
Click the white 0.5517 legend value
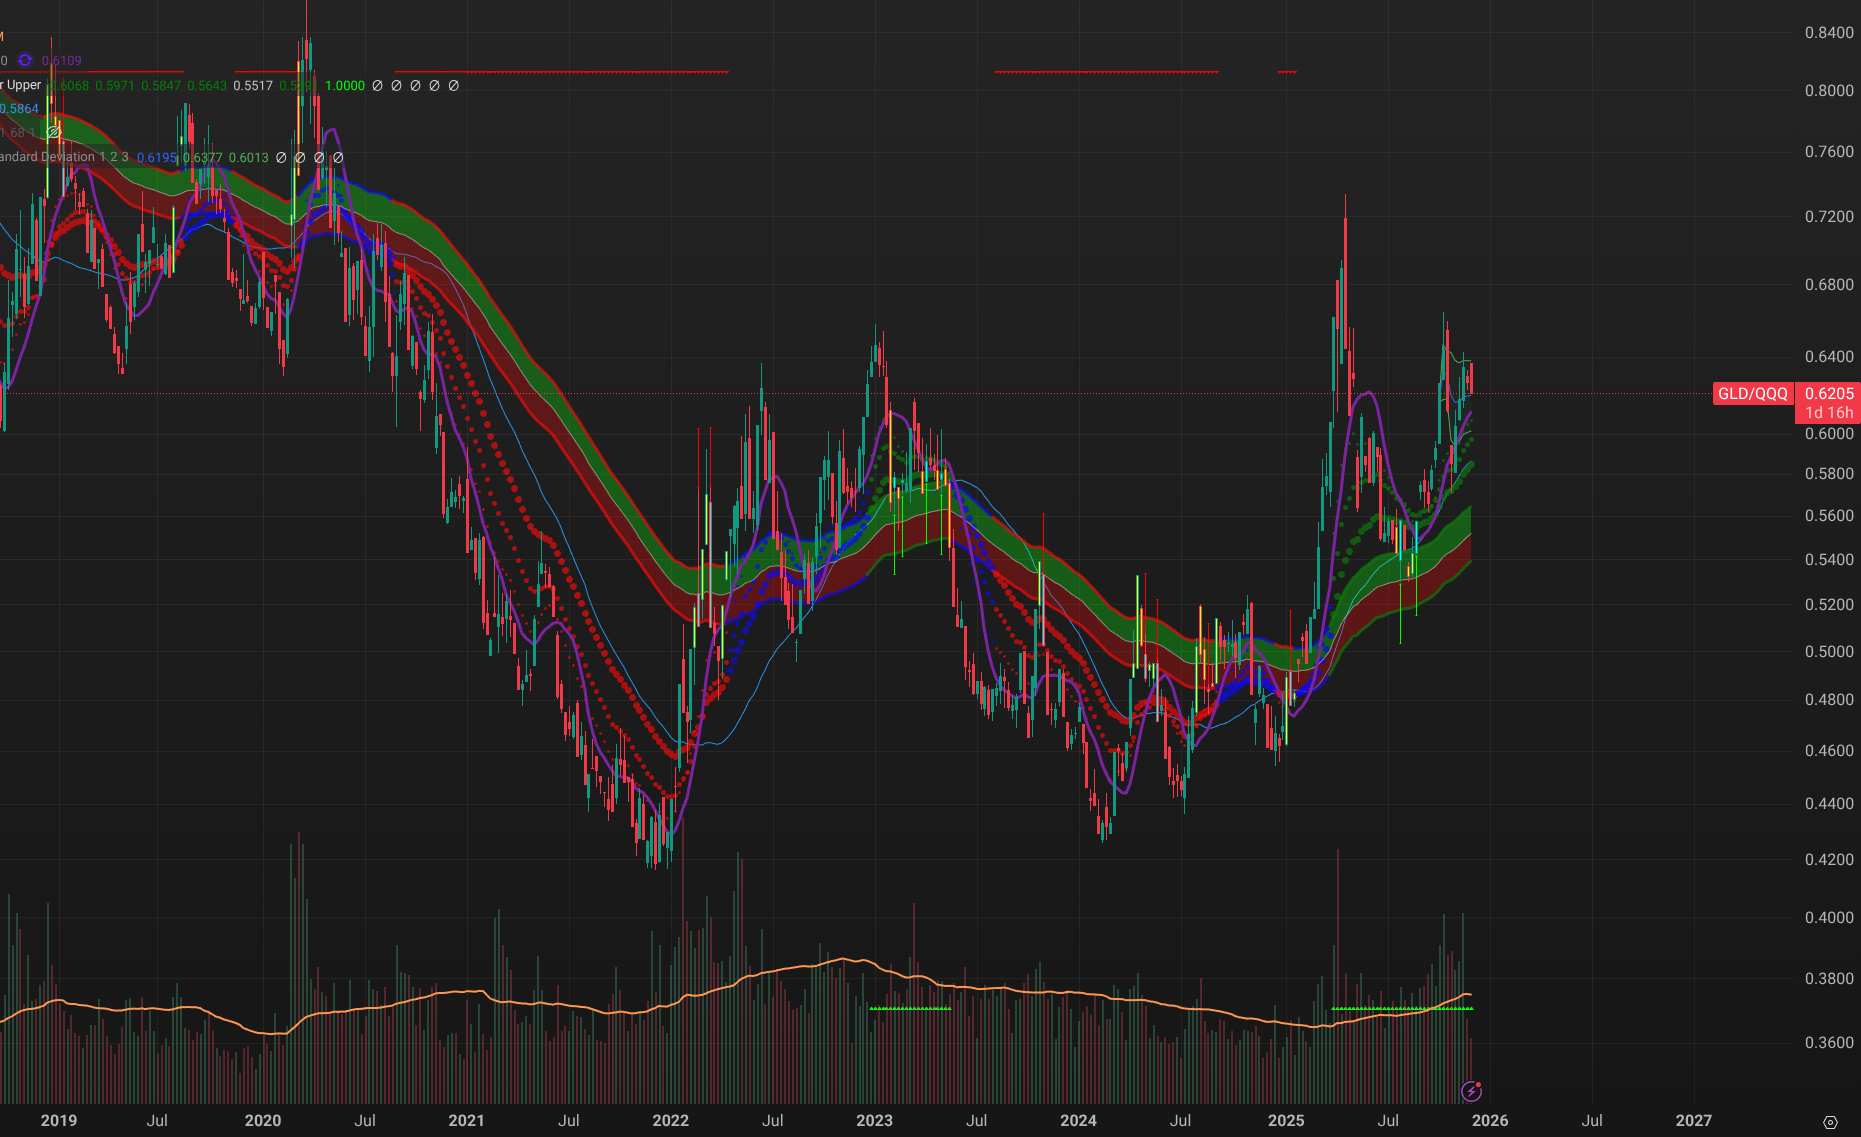253,86
